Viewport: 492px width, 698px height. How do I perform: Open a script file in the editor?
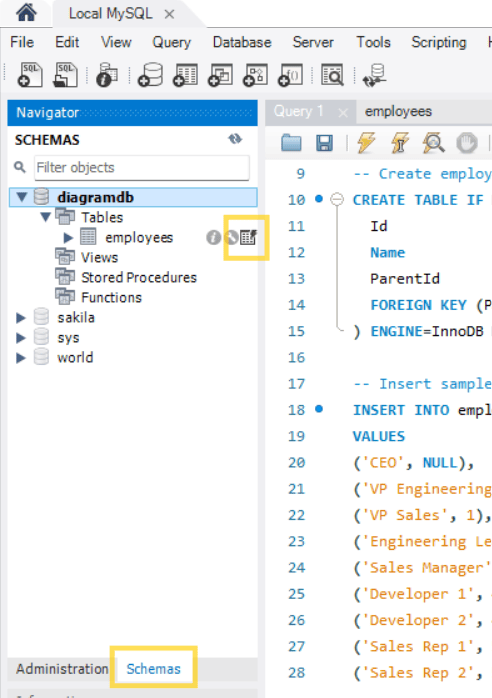[x=292, y=143]
